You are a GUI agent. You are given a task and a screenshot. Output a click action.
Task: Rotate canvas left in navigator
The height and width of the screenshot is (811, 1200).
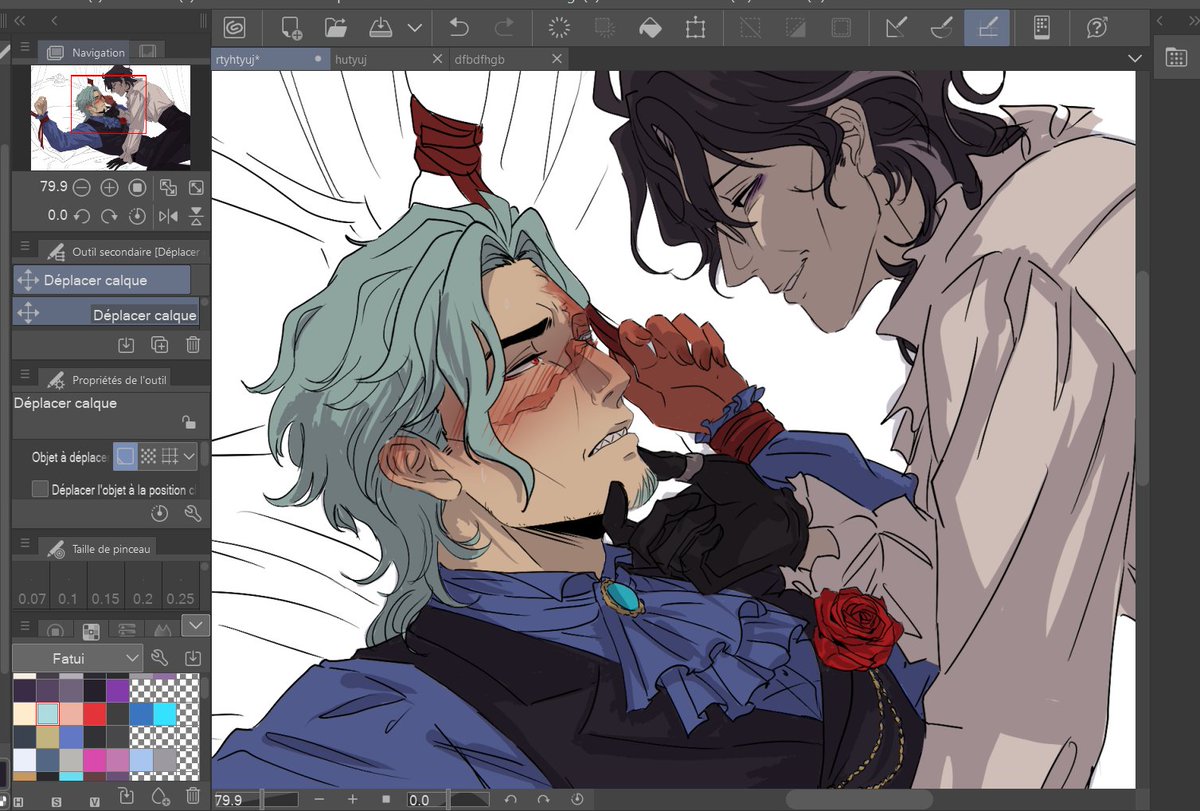pos(82,215)
